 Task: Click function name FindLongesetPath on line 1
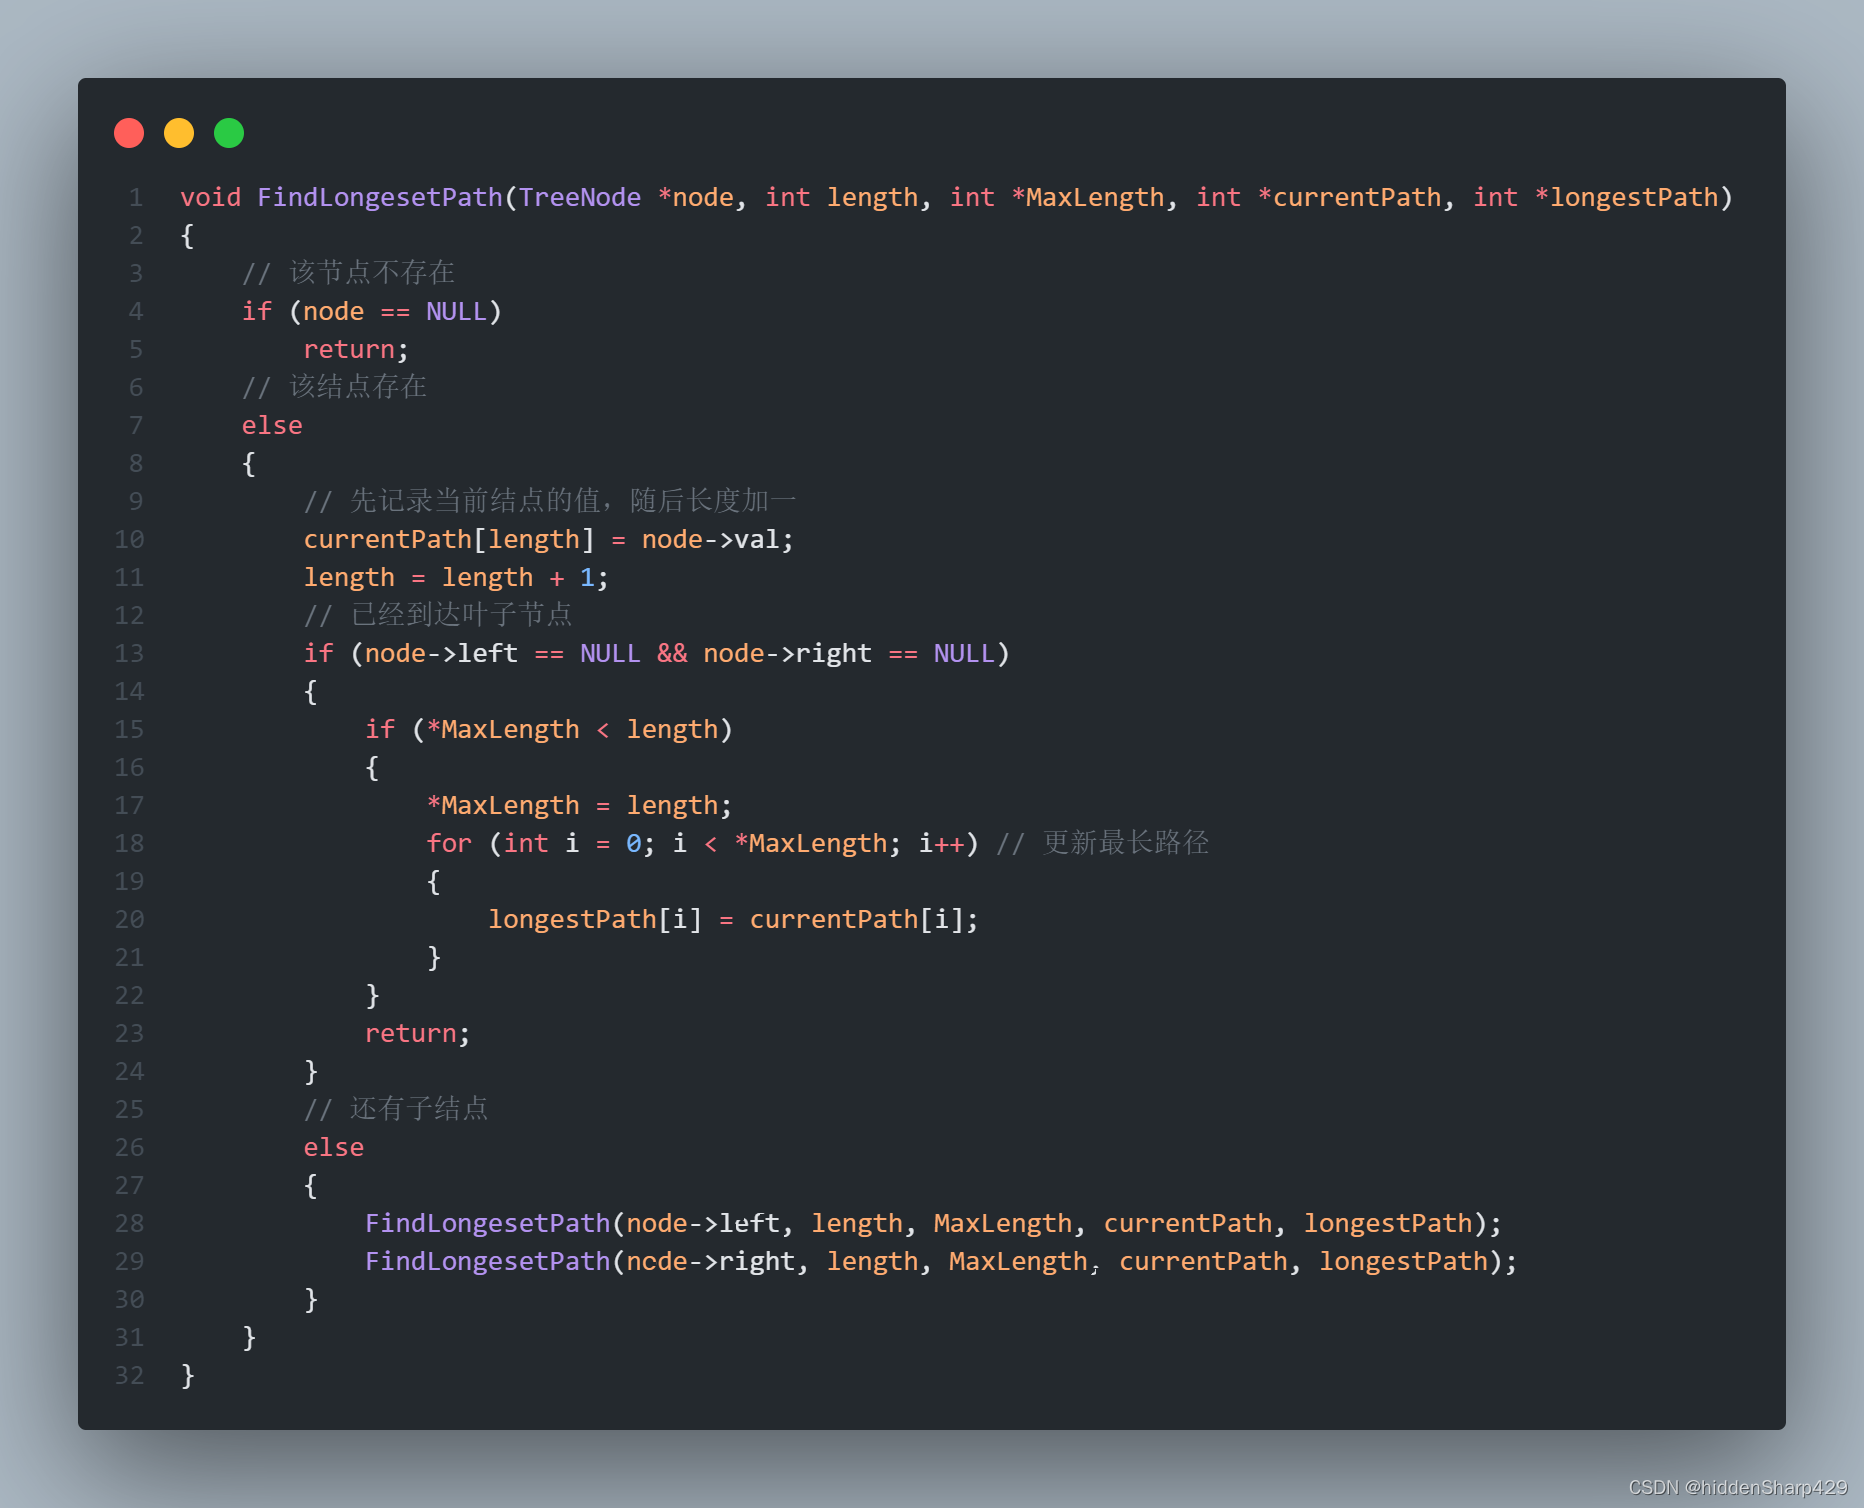point(380,197)
